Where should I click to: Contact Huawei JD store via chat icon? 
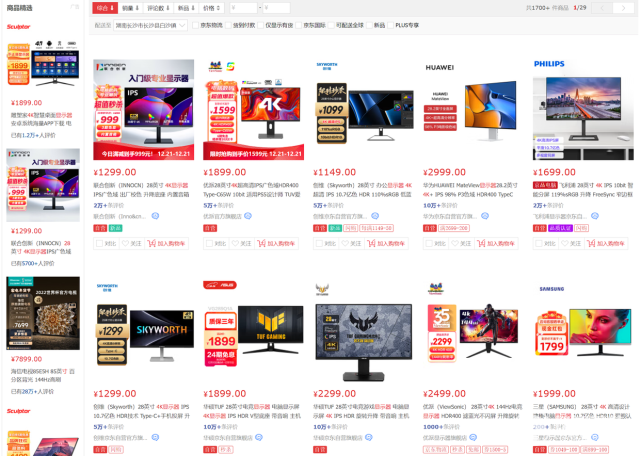(x=485, y=216)
